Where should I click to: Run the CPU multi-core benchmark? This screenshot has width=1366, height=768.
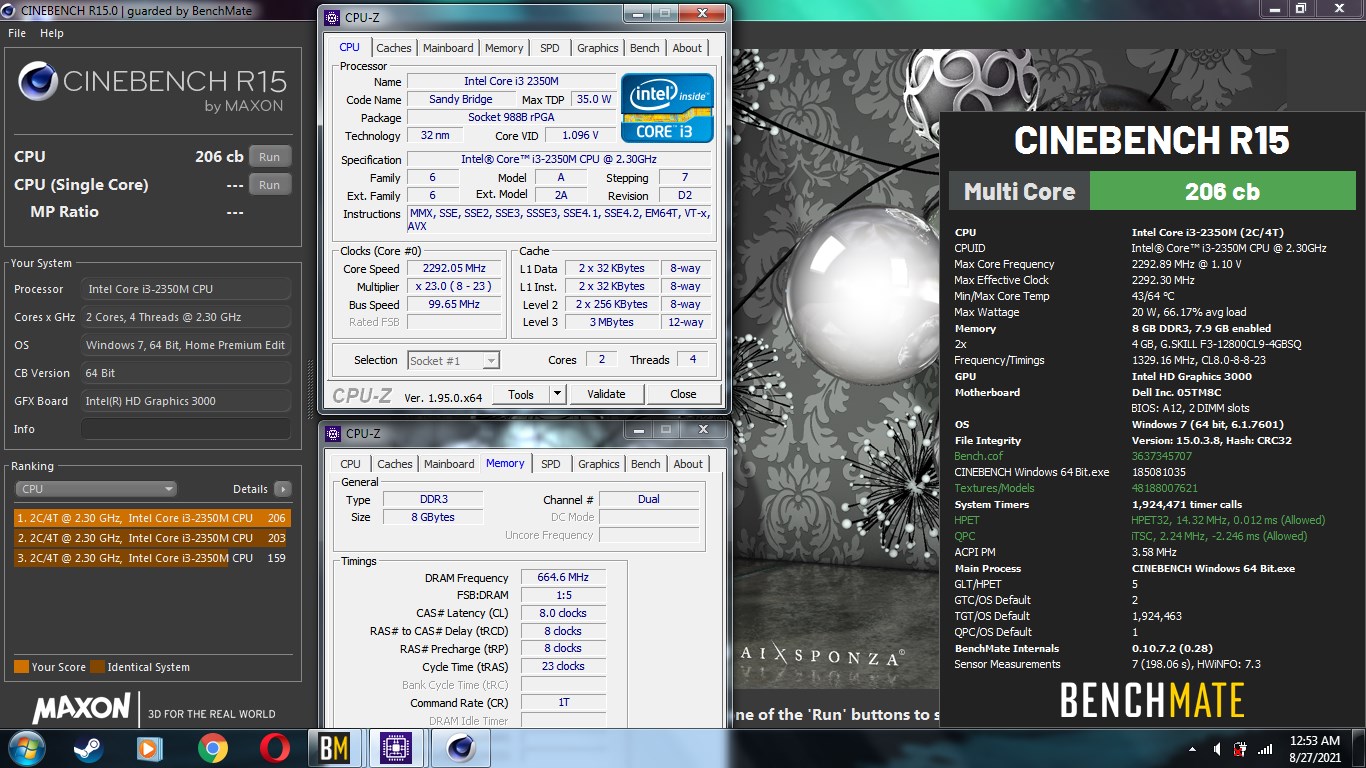click(x=270, y=157)
